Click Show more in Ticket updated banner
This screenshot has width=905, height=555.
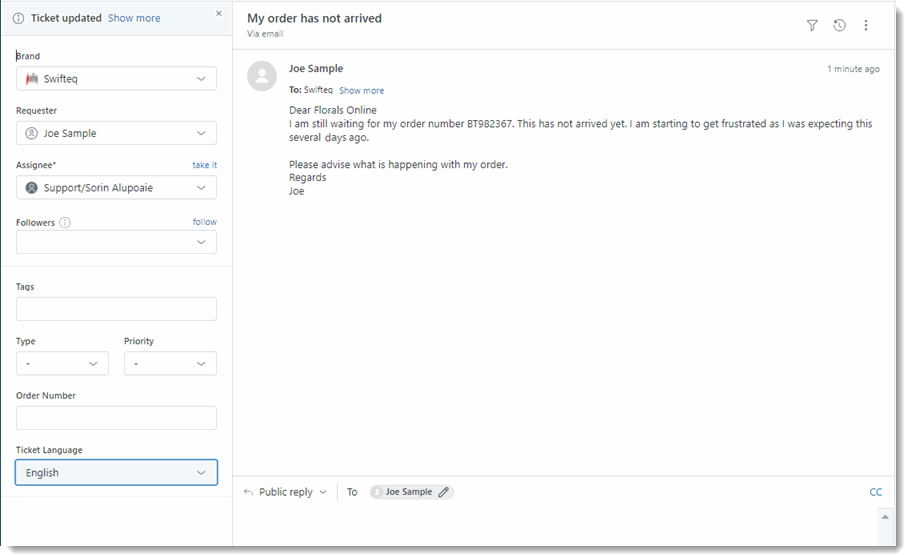pyautogui.click(x=134, y=18)
